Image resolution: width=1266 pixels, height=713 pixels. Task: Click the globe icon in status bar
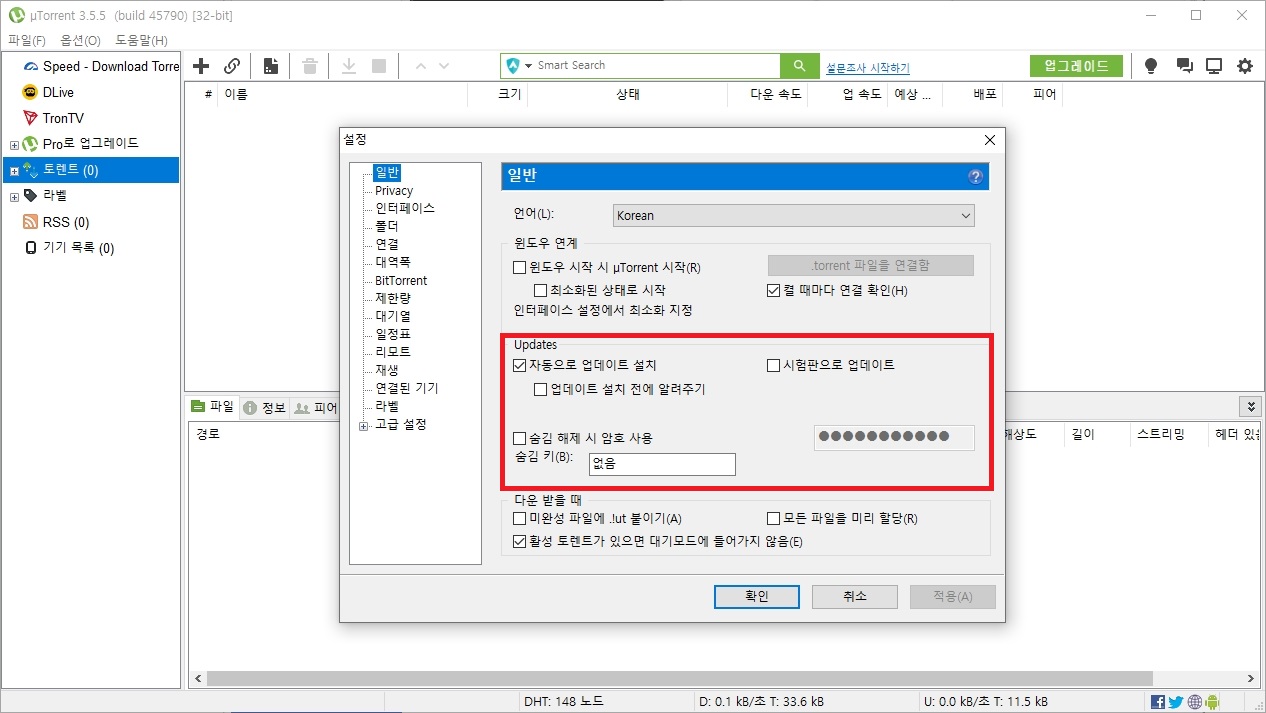pyautogui.click(x=1194, y=702)
